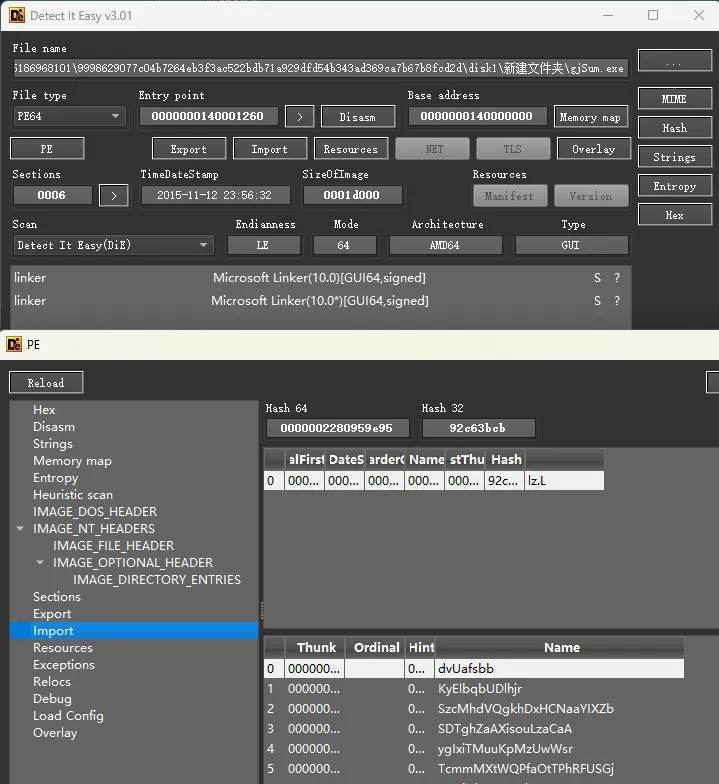
Task: Click the PE button under File type
Action: point(47,149)
